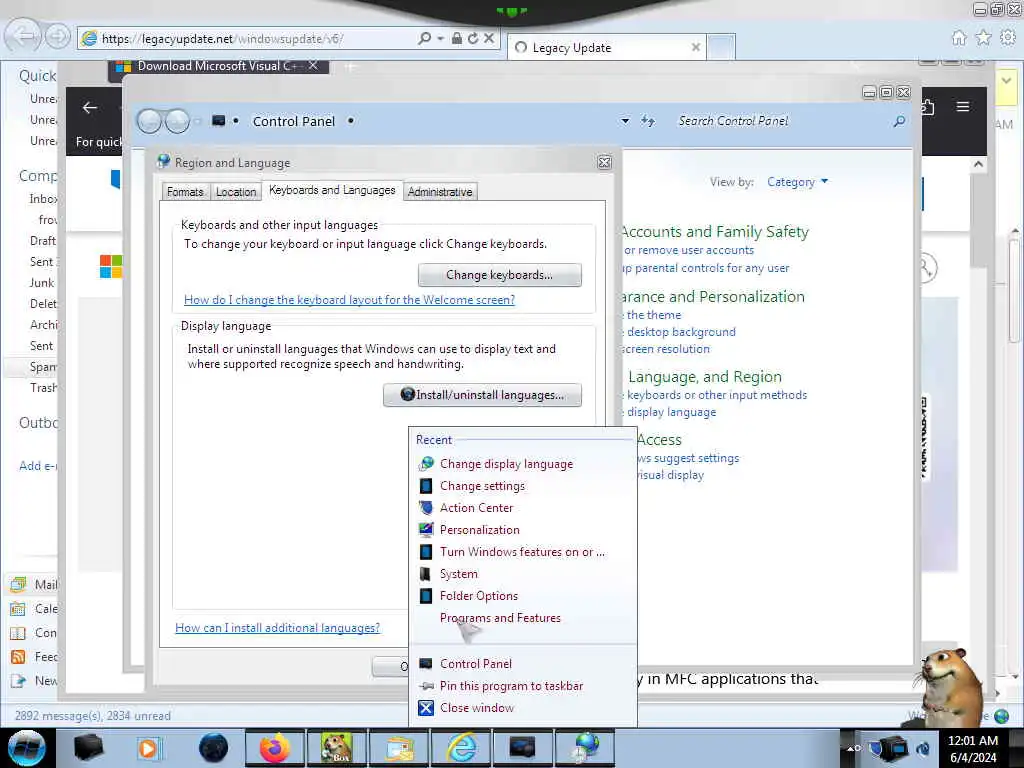Click the Change keyboards button
1024x768 pixels.
500,275
